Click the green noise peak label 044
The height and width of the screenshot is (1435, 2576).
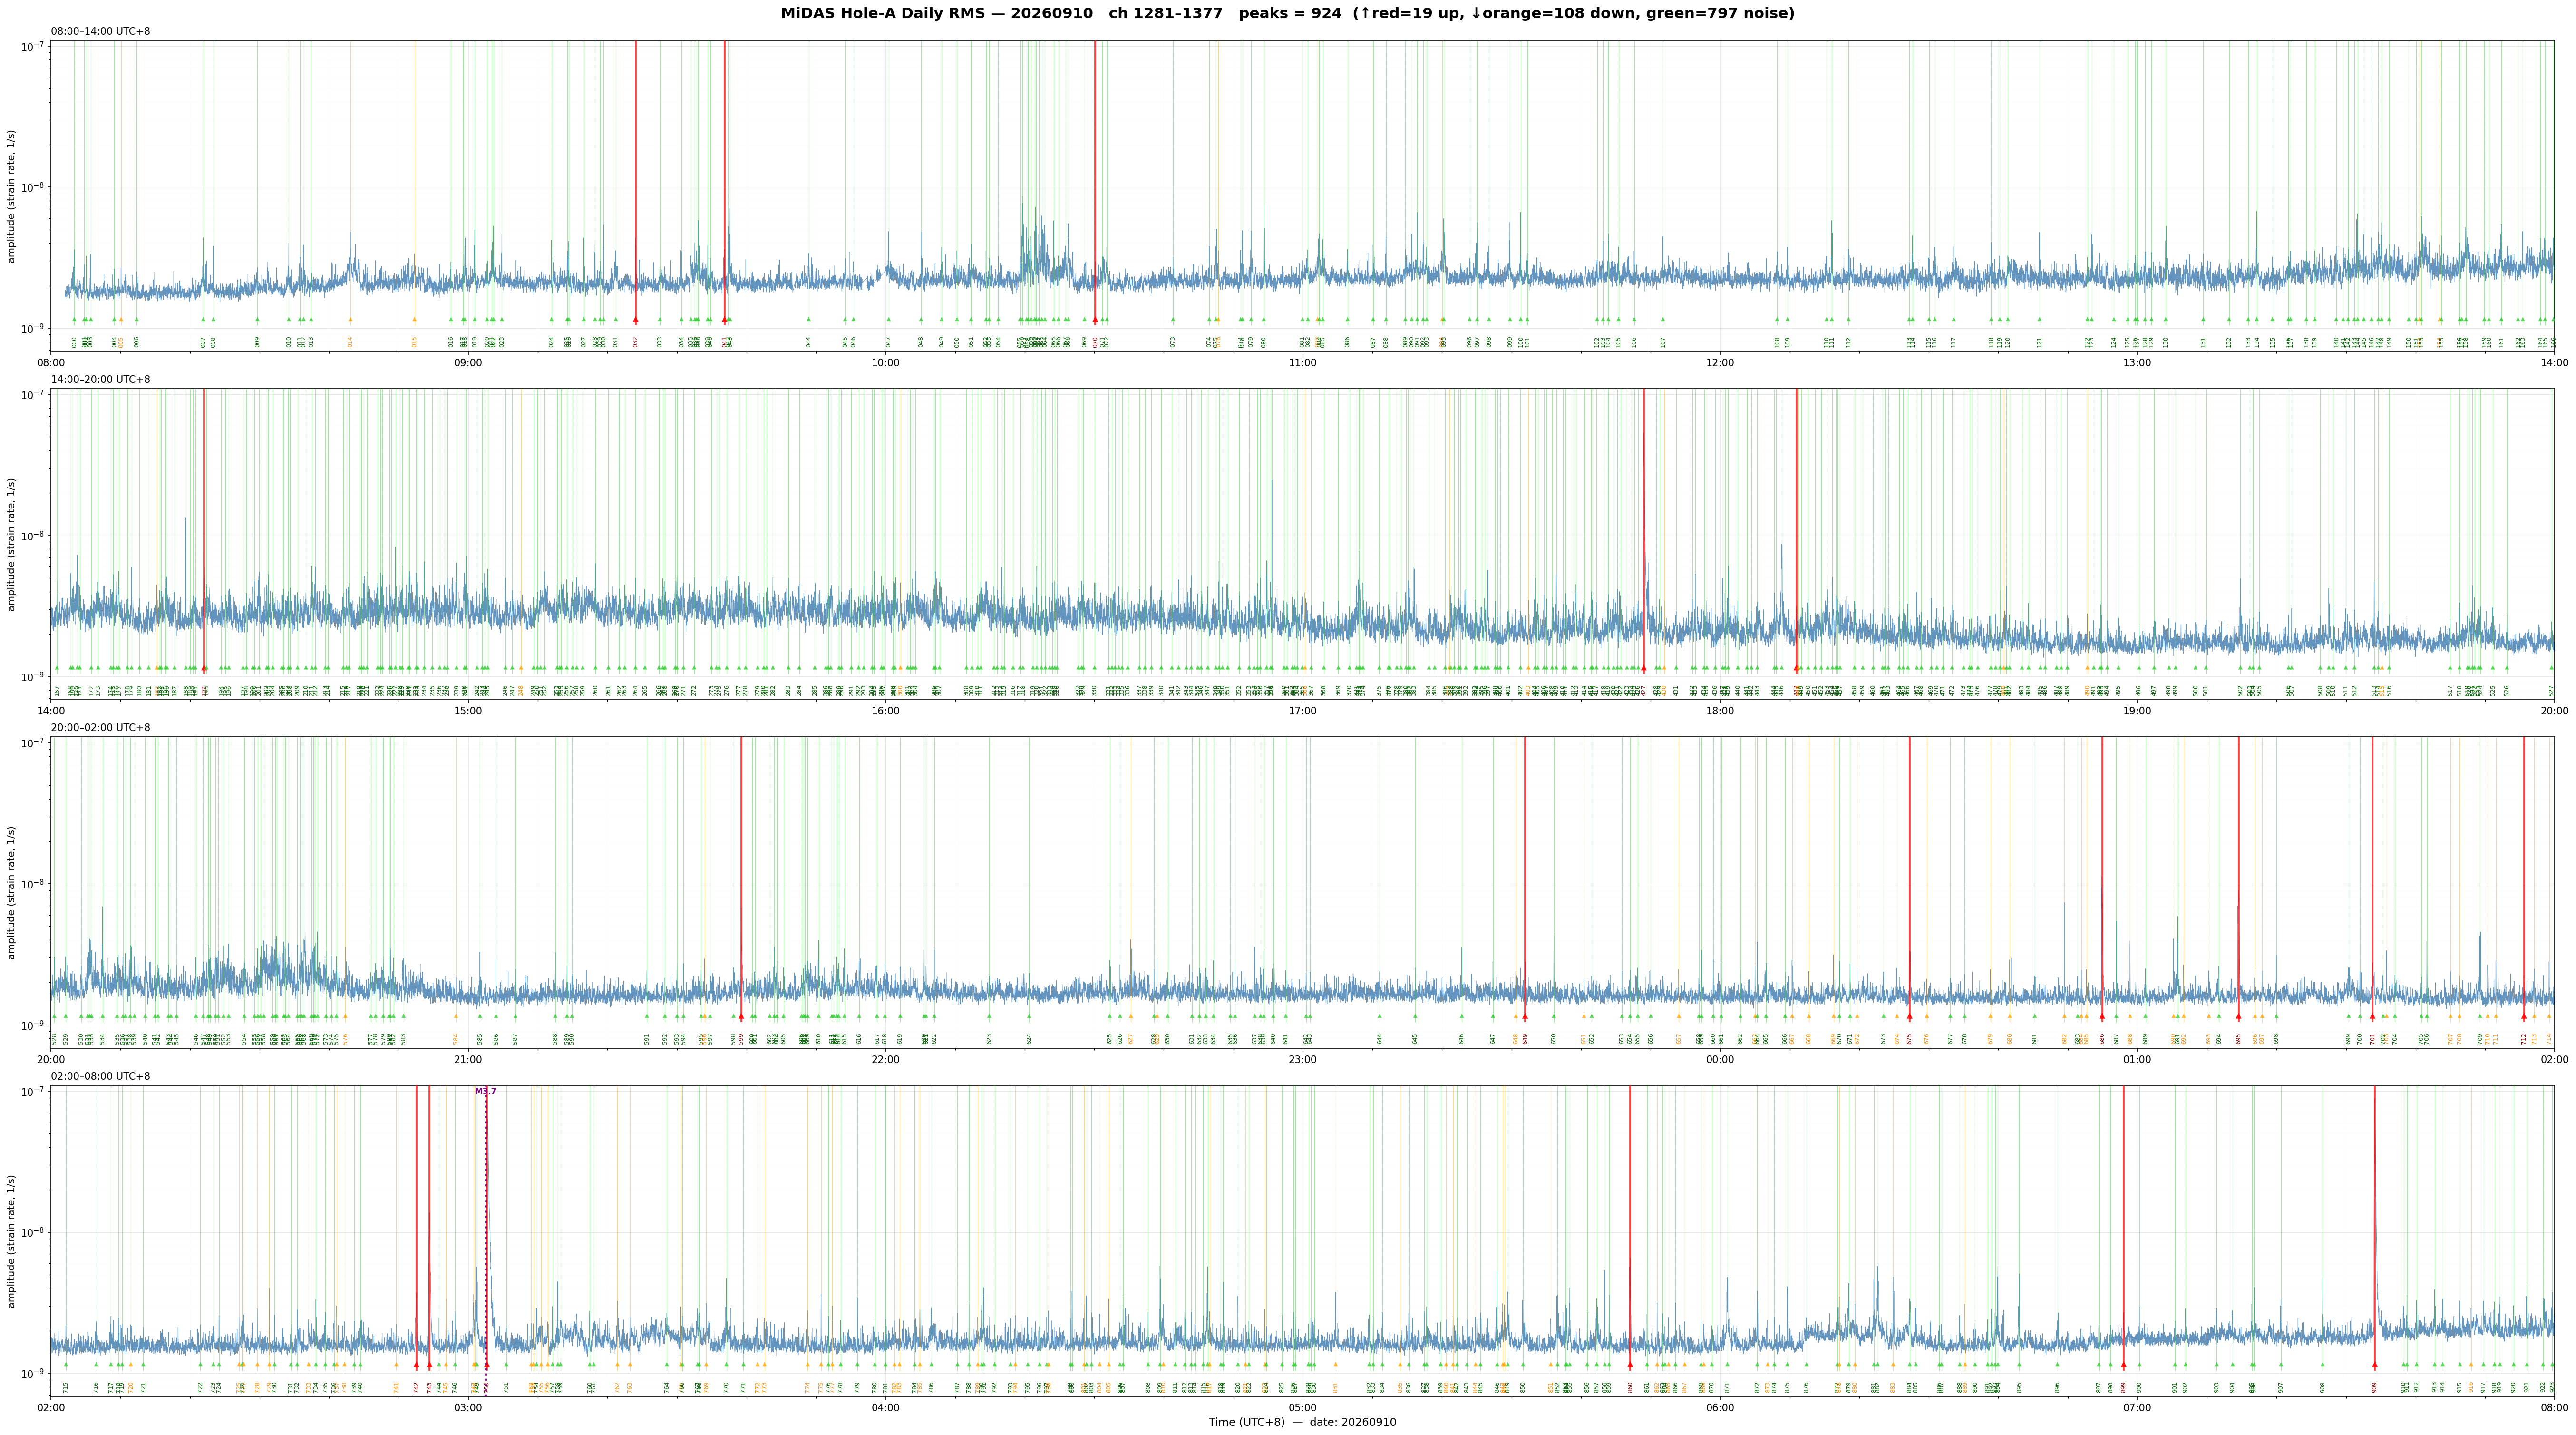809,342
